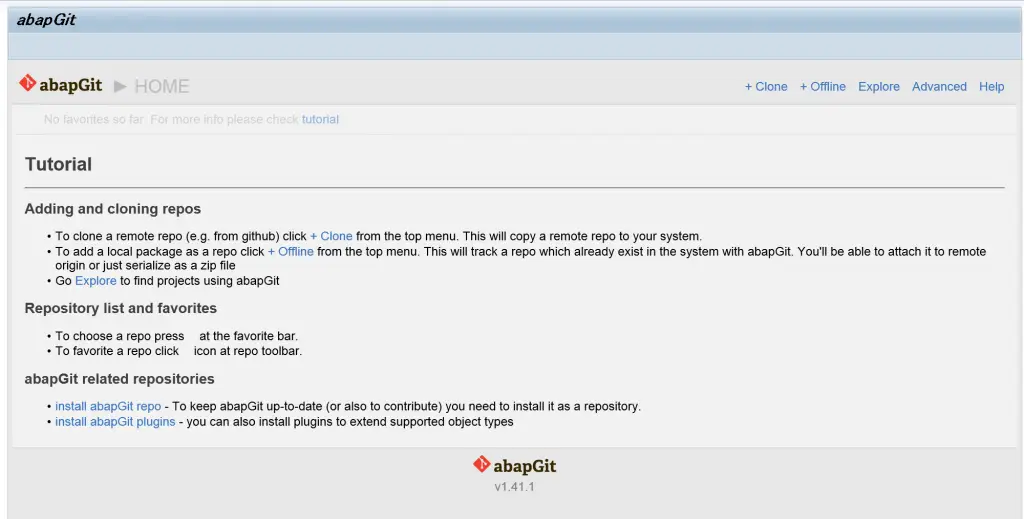
Task: Click the + Offline link in tutorial text
Action: (x=291, y=251)
